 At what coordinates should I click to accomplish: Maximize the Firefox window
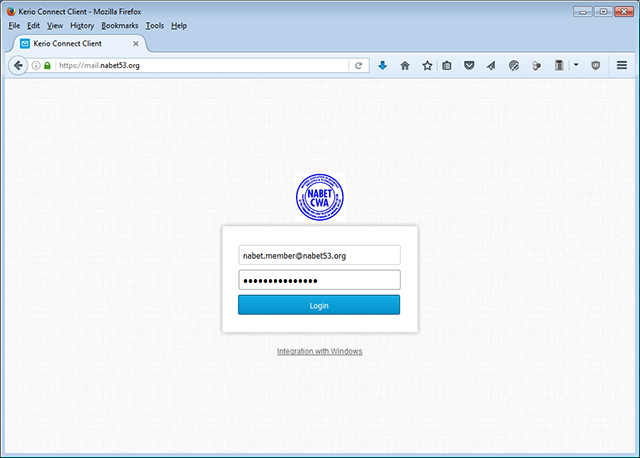(x=603, y=11)
